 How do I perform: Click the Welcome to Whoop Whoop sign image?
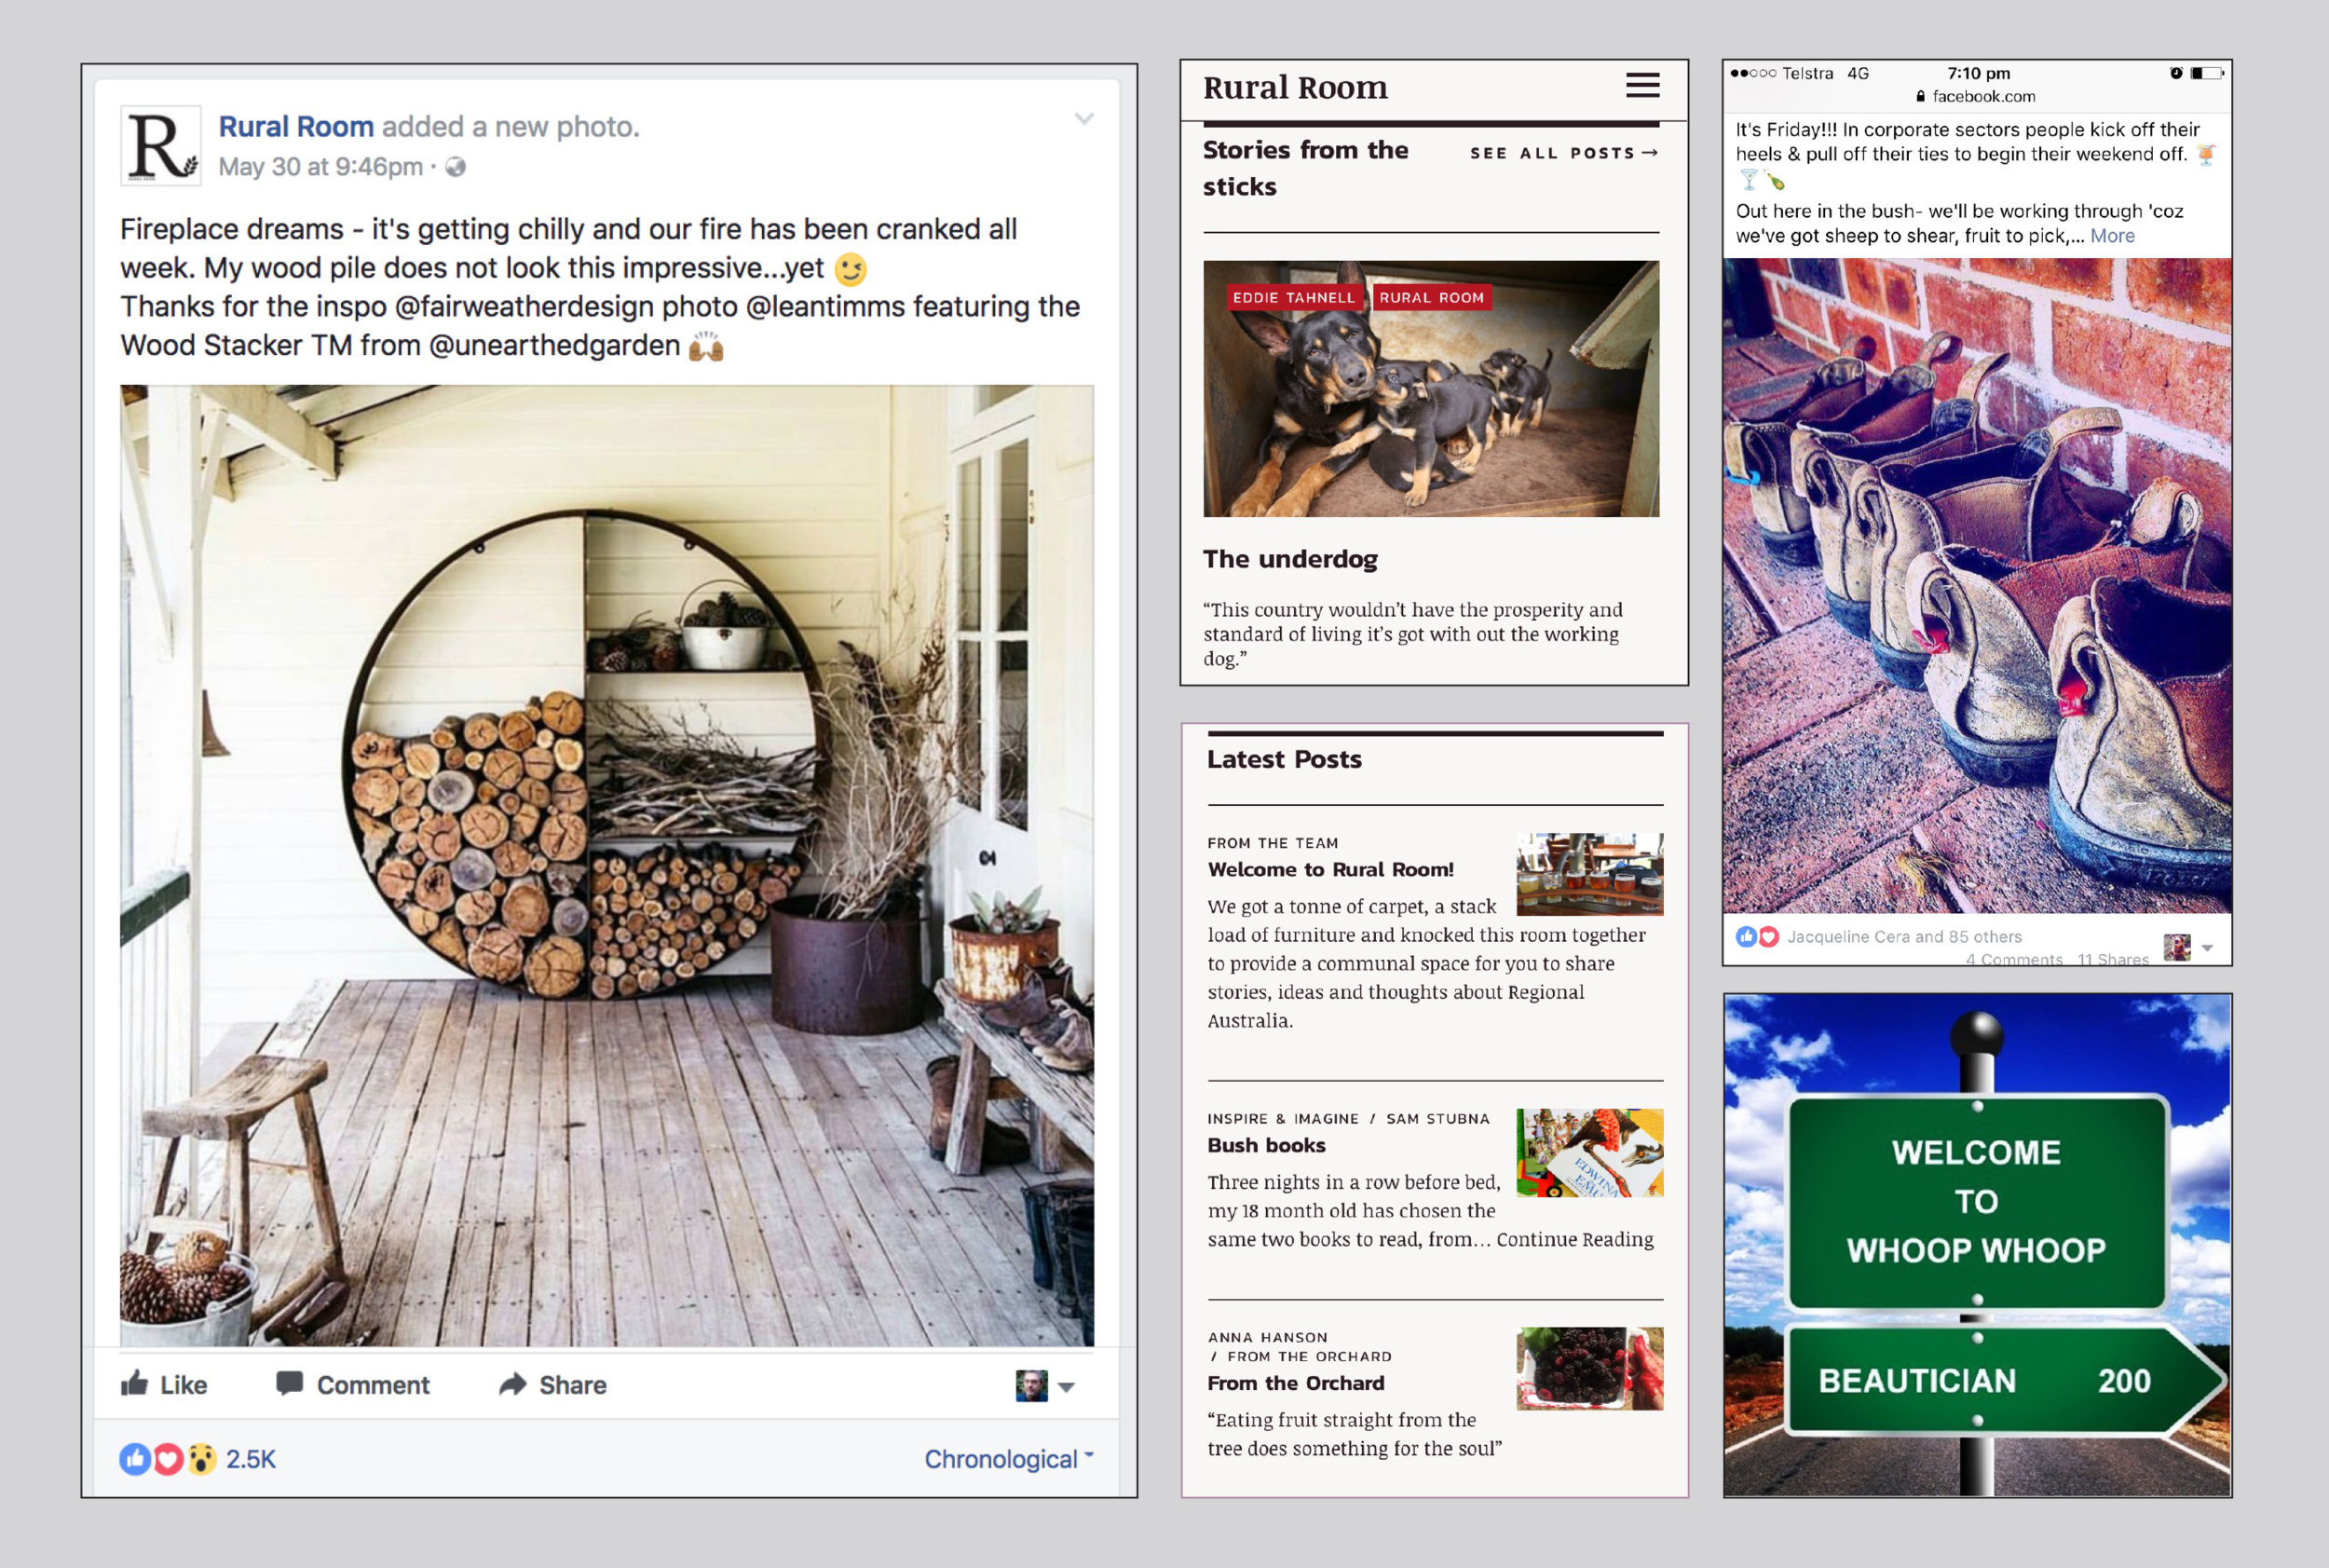click(x=1977, y=1245)
